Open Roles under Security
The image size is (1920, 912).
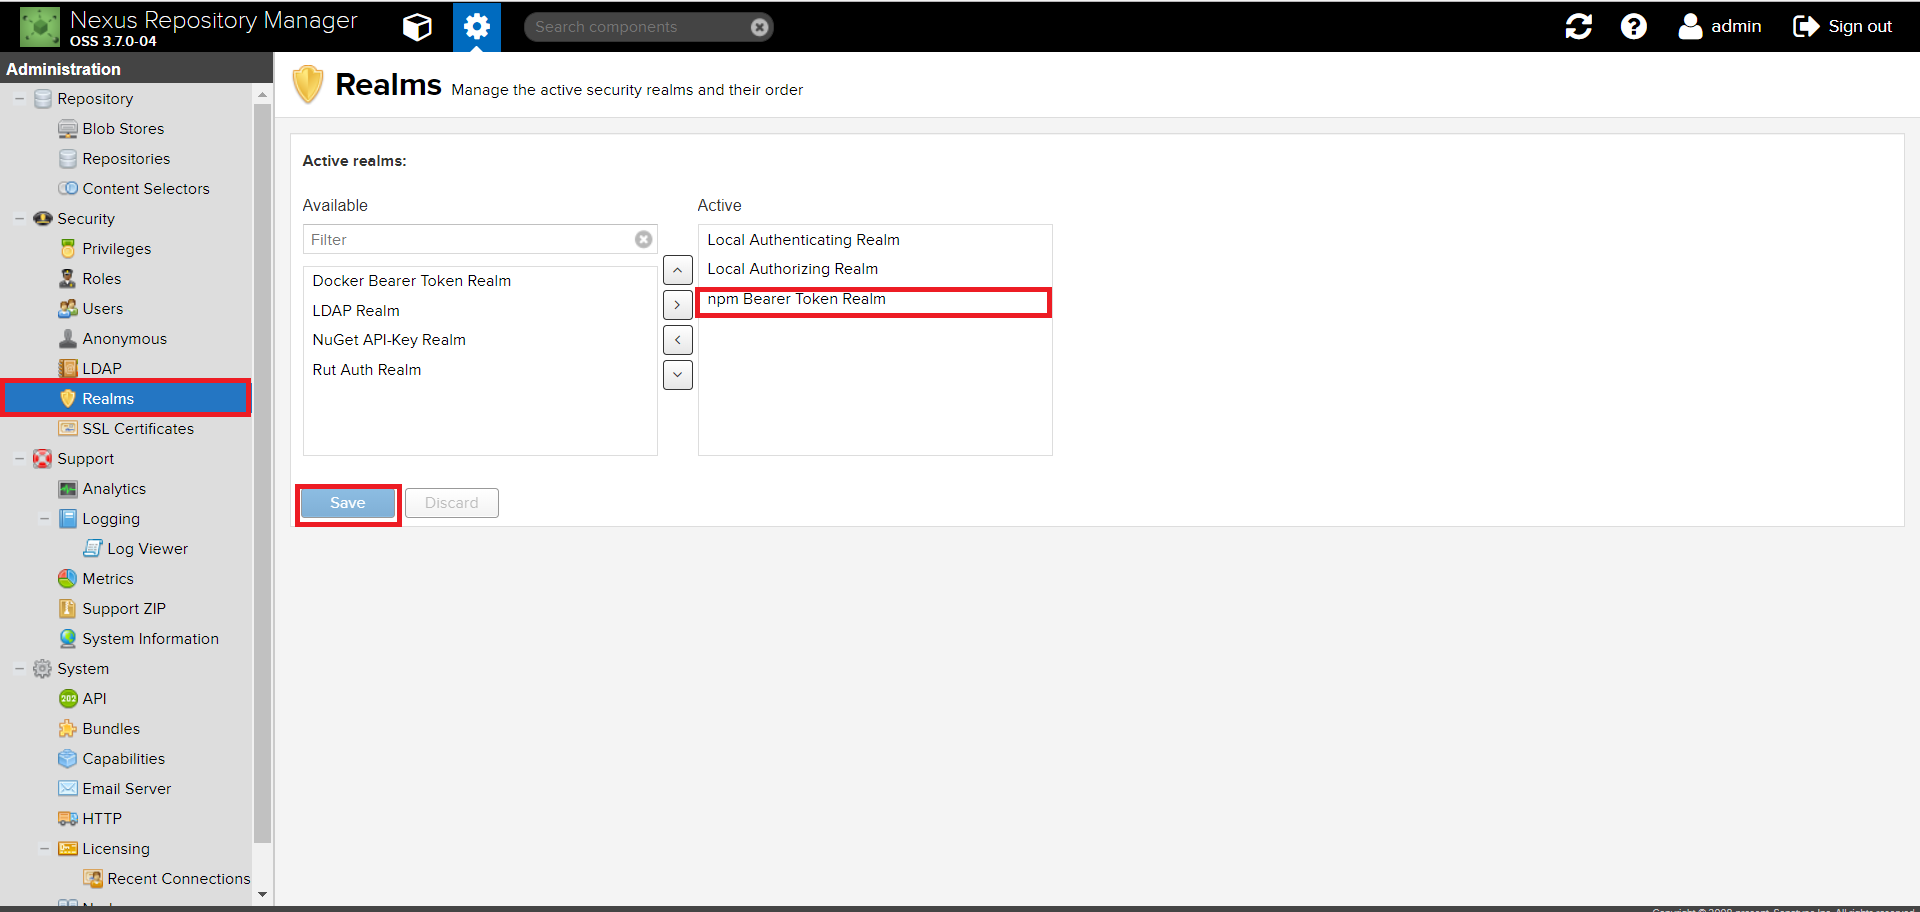(x=101, y=279)
